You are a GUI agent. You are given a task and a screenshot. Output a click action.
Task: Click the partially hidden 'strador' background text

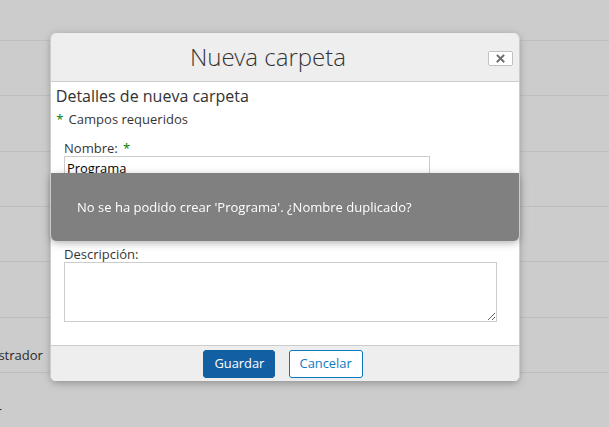point(21,354)
